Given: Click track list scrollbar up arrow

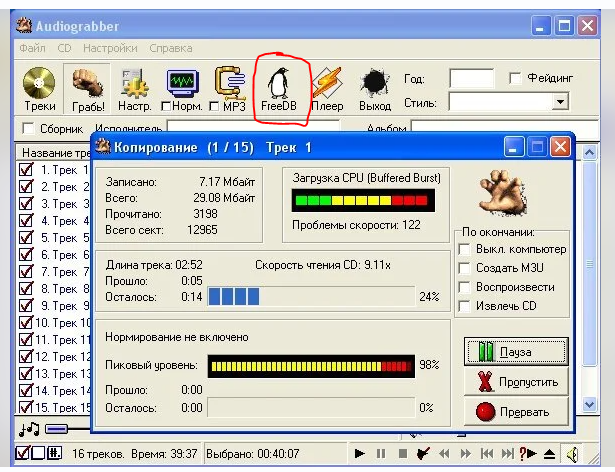Looking at the screenshot, I should click(x=590, y=153).
